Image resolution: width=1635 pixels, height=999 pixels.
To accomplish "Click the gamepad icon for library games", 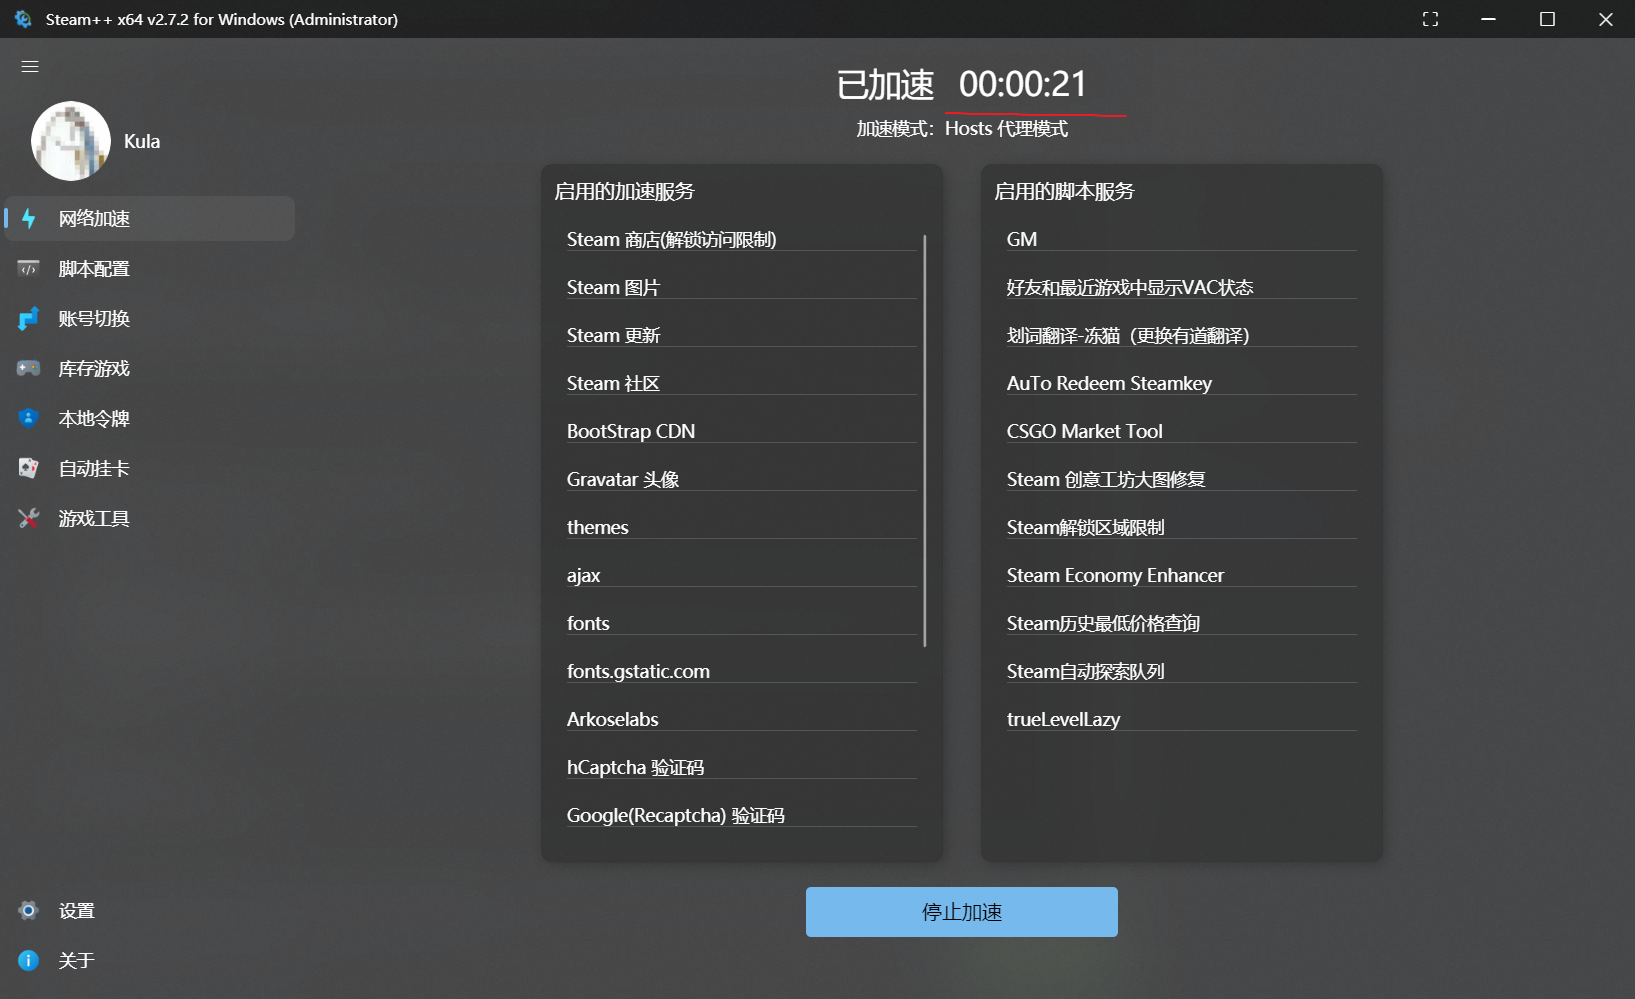I will pyautogui.click(x=28, y=368).
